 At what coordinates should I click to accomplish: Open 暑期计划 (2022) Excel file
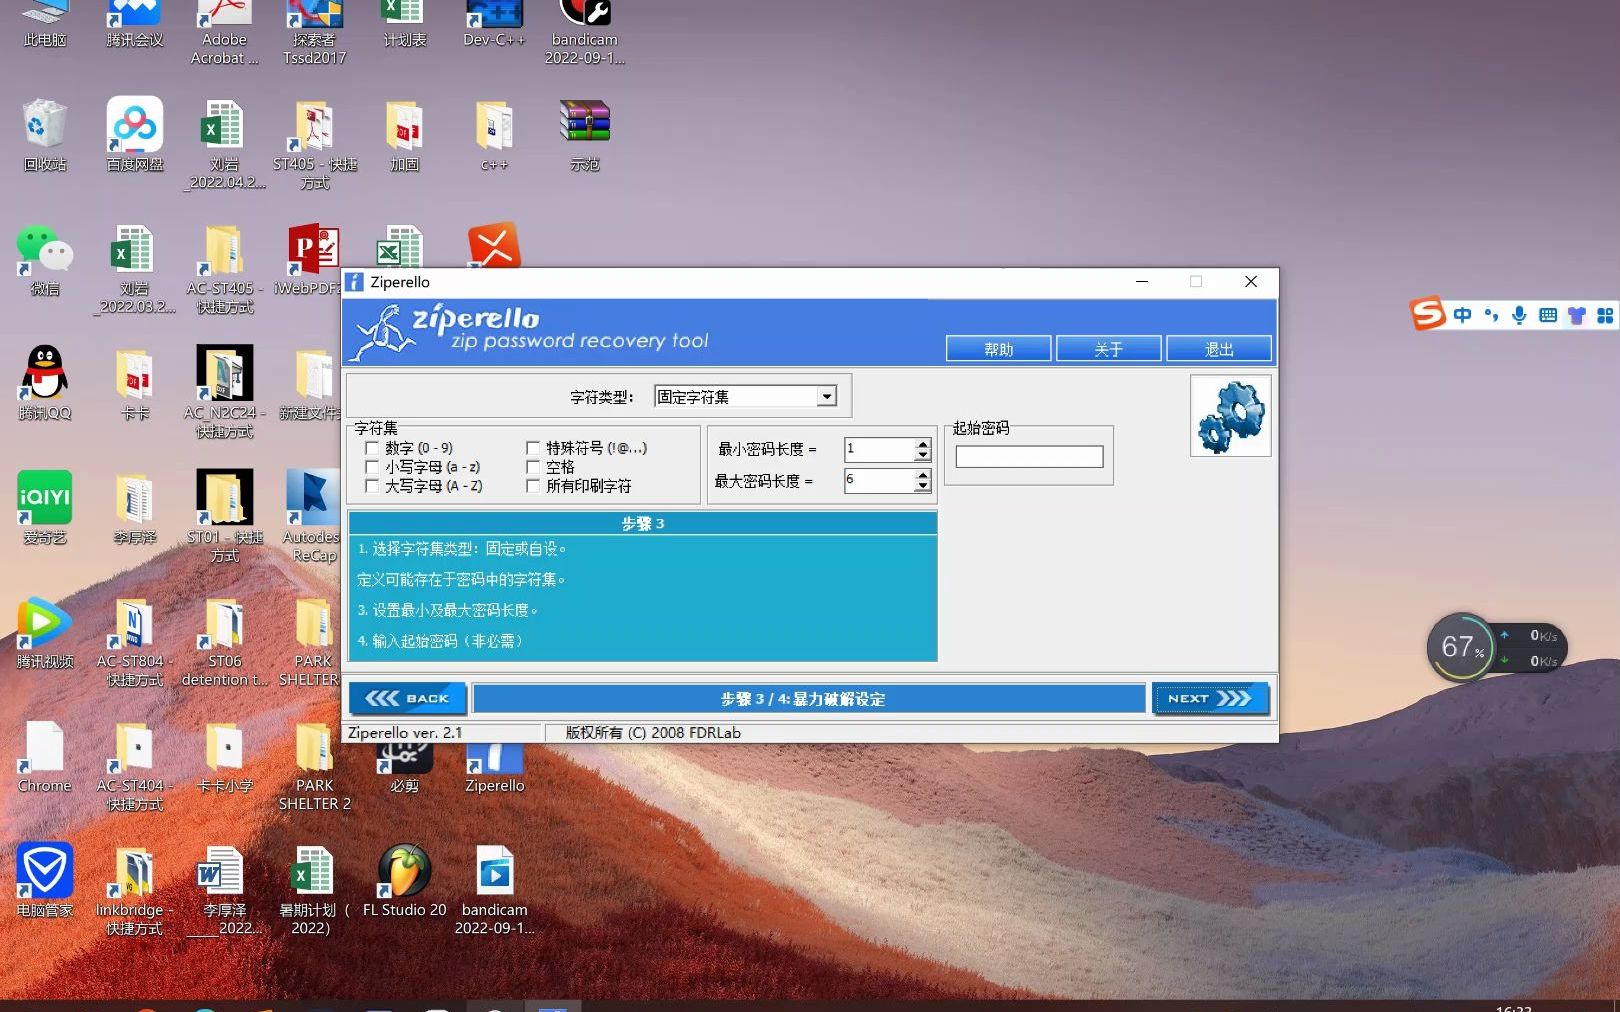(312, 890)
